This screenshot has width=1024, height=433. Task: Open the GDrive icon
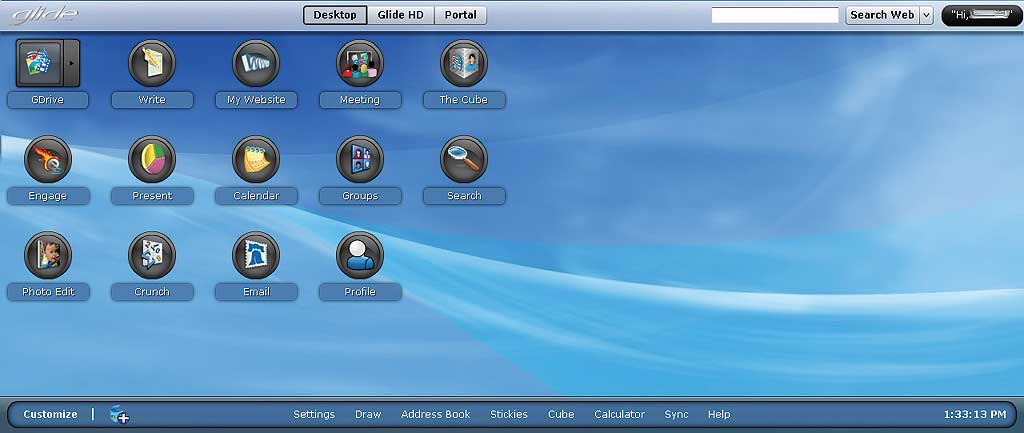pyautogui.click(x=39, y=63)
